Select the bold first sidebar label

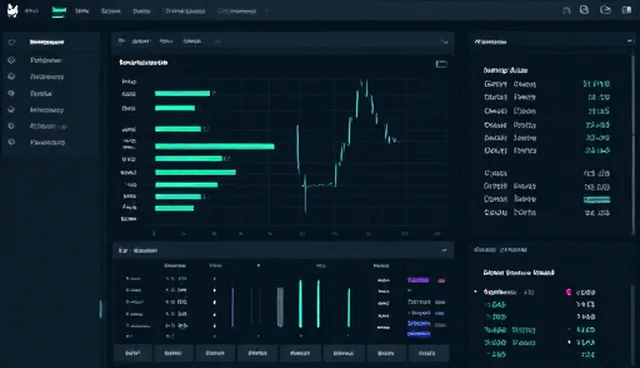point(47,42)
